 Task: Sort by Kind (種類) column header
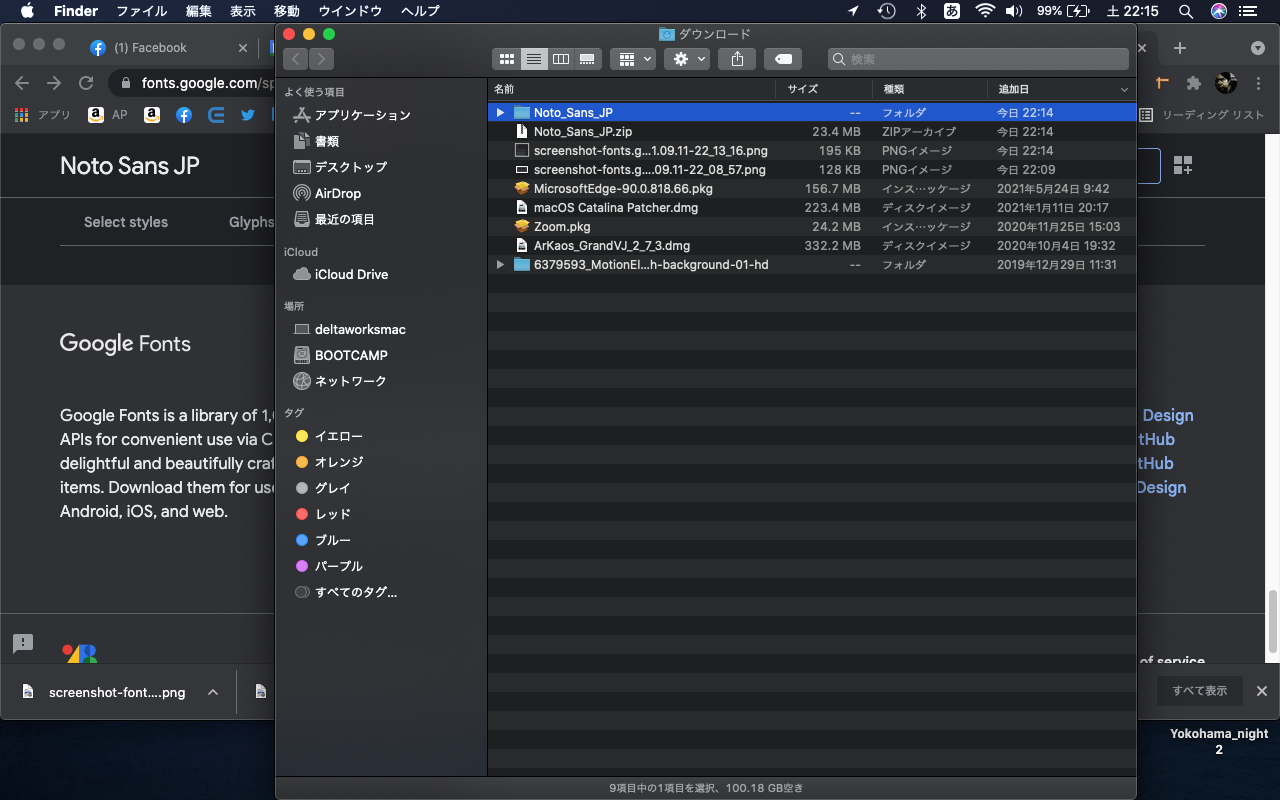[930, 89]
